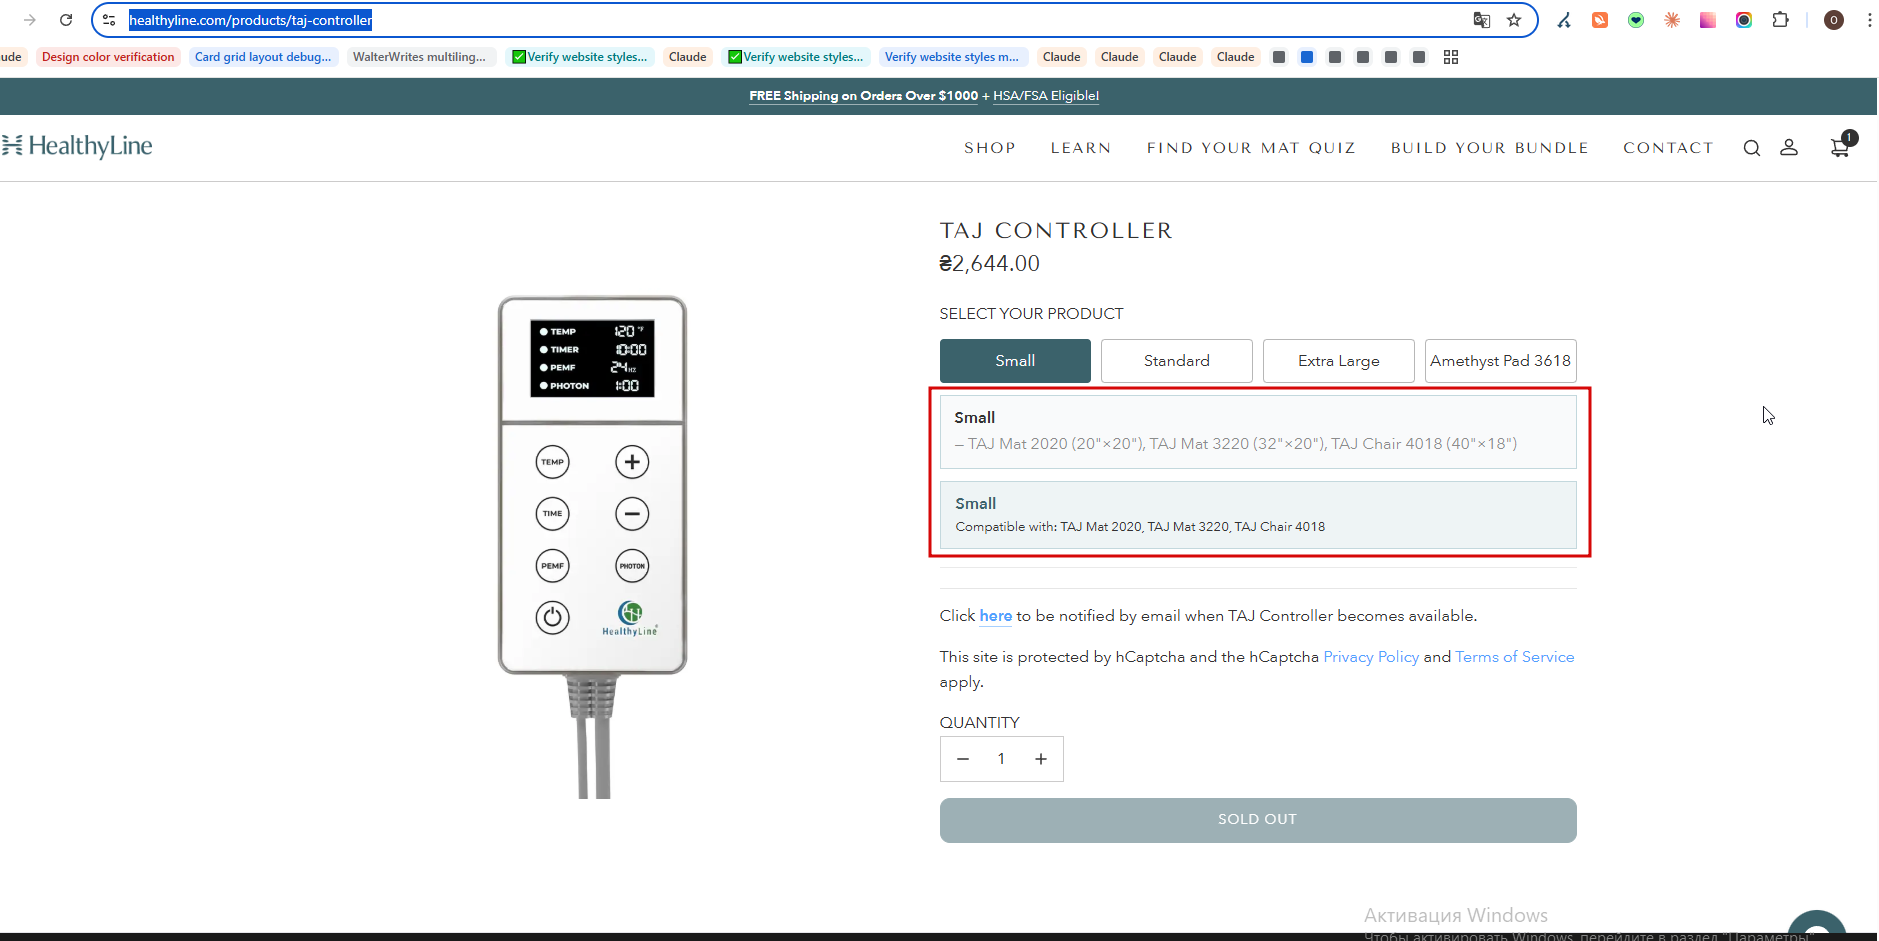Open the dark blue extension beside the address bar

pos(1564,20)
